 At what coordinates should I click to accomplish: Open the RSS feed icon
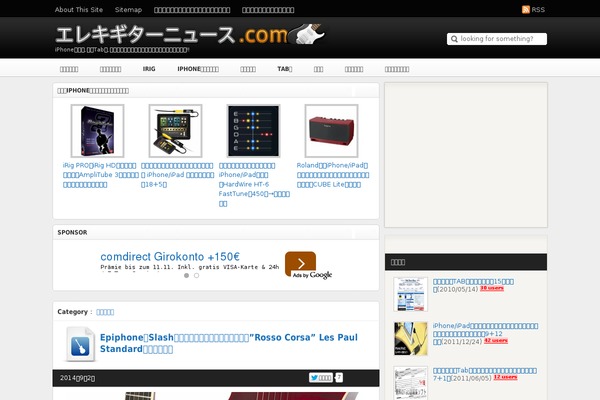pos(526,10)
